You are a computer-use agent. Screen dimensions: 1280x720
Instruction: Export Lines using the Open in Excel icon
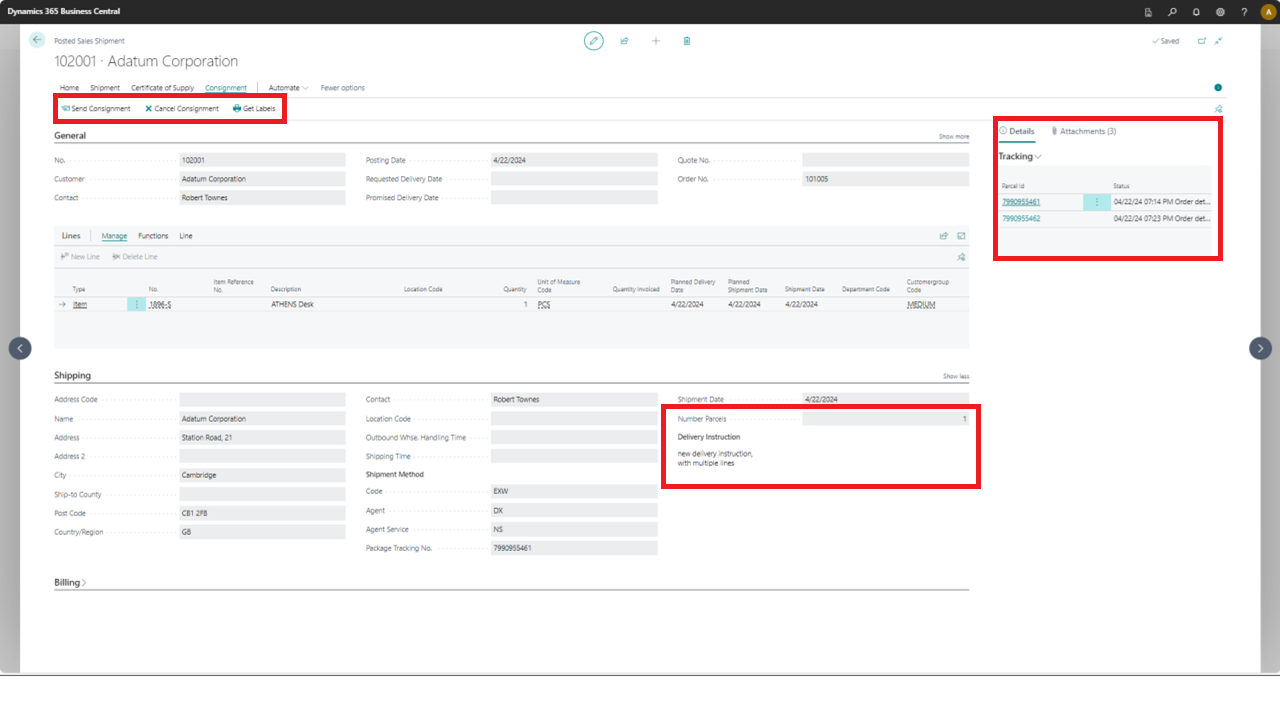pyautogui.click(x=961, y=235)
